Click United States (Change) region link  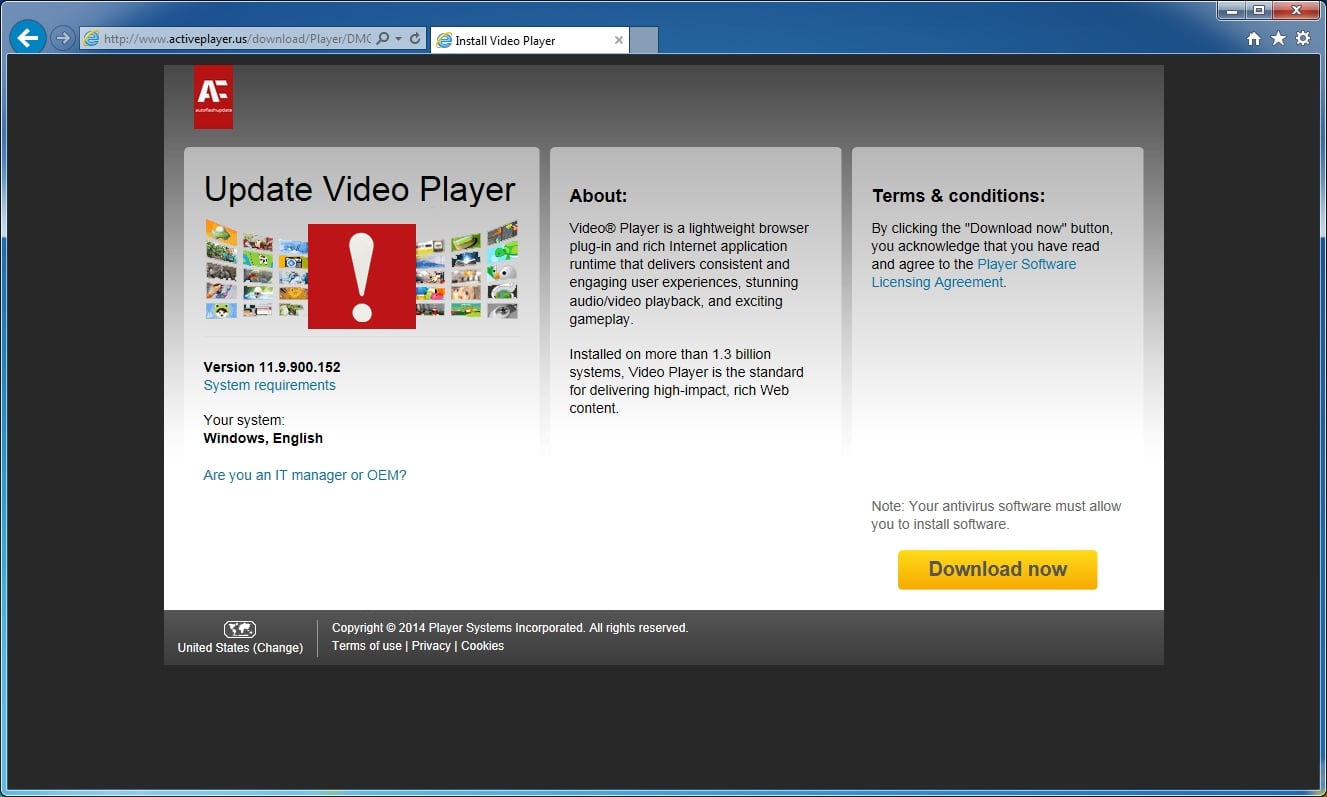(240, 648)
